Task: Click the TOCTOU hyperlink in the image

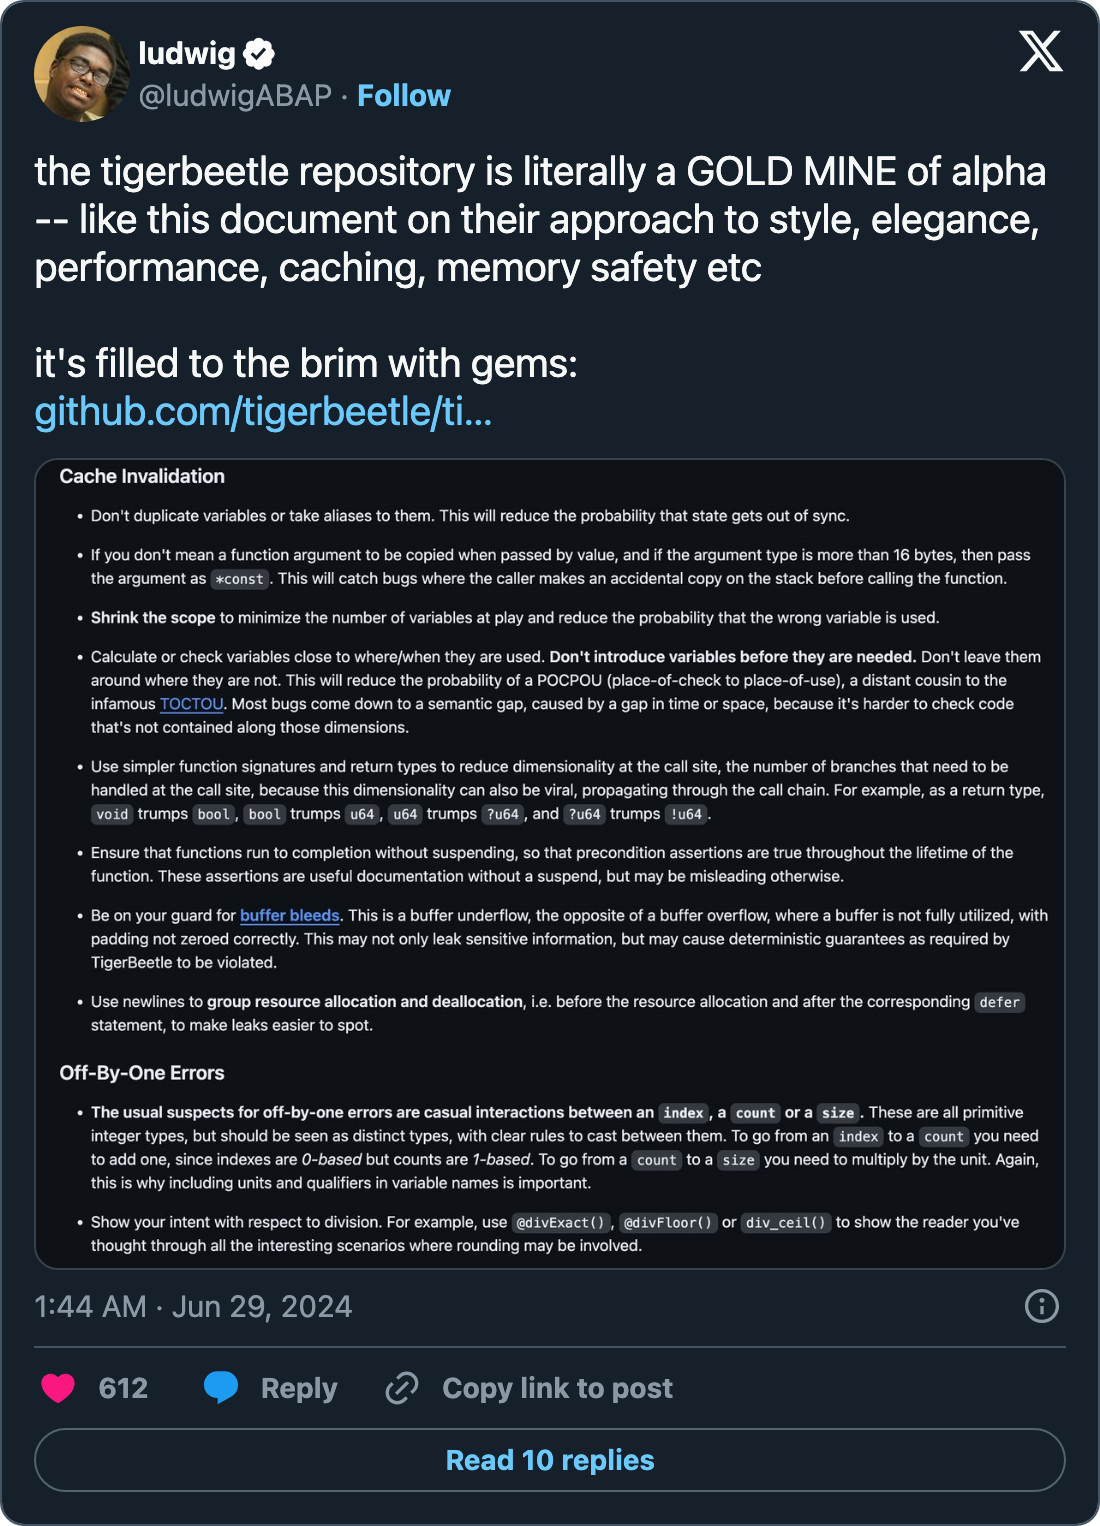Action: 191,704
